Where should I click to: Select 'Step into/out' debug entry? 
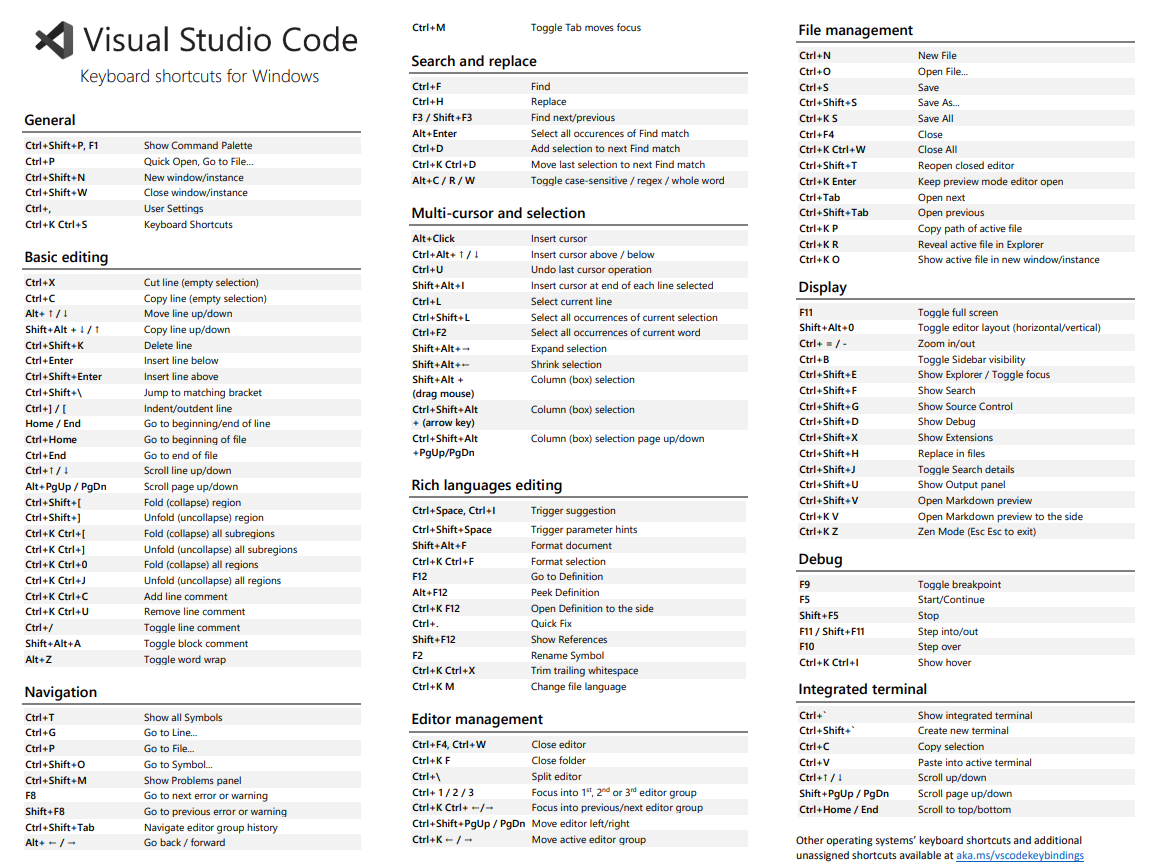tap(947, 632)
